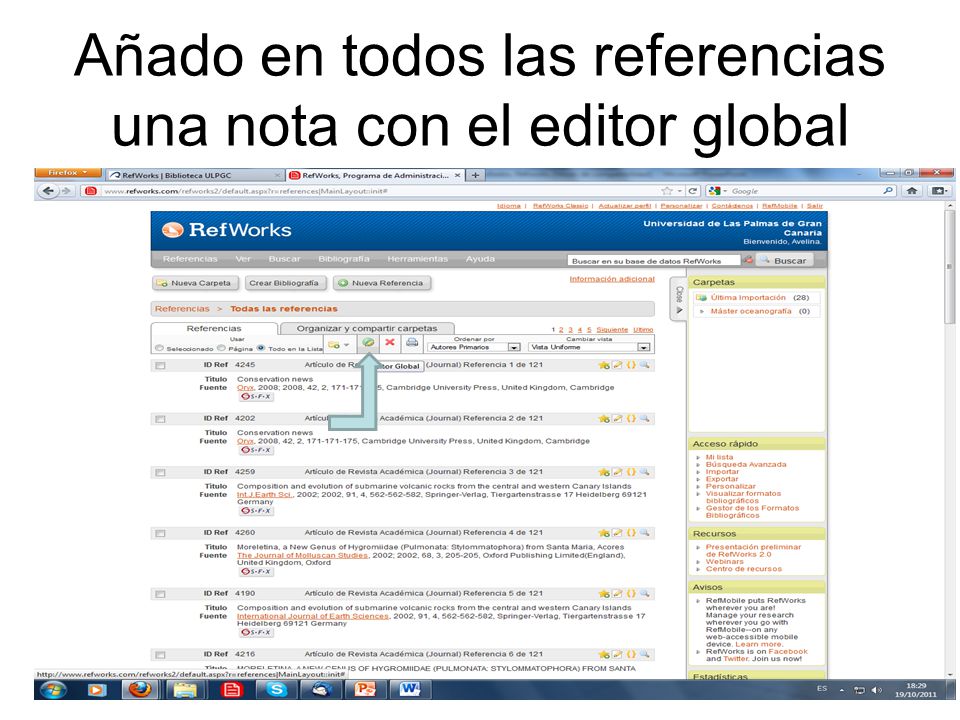Edit reference 4259 using its pencil icon
This screenshot has width=960, height=720.
point(617,472)
